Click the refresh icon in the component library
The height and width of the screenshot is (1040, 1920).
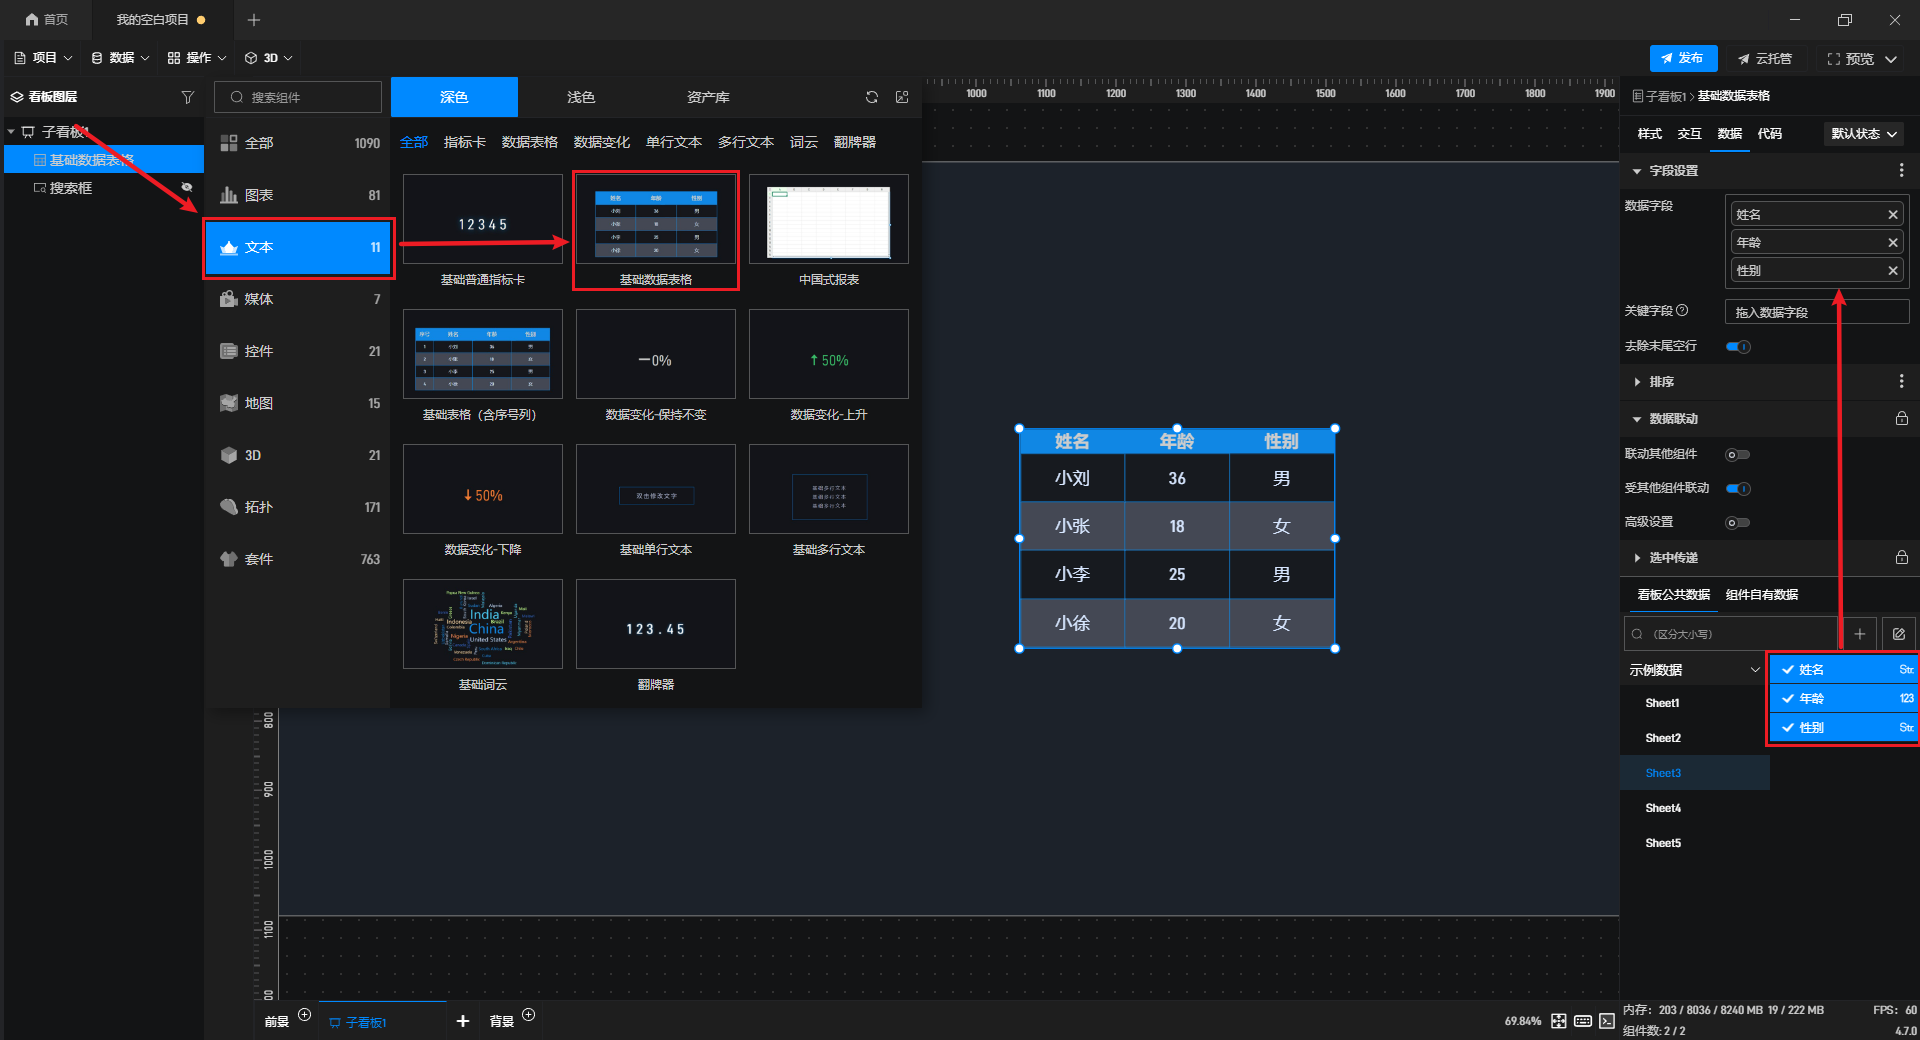872,97
